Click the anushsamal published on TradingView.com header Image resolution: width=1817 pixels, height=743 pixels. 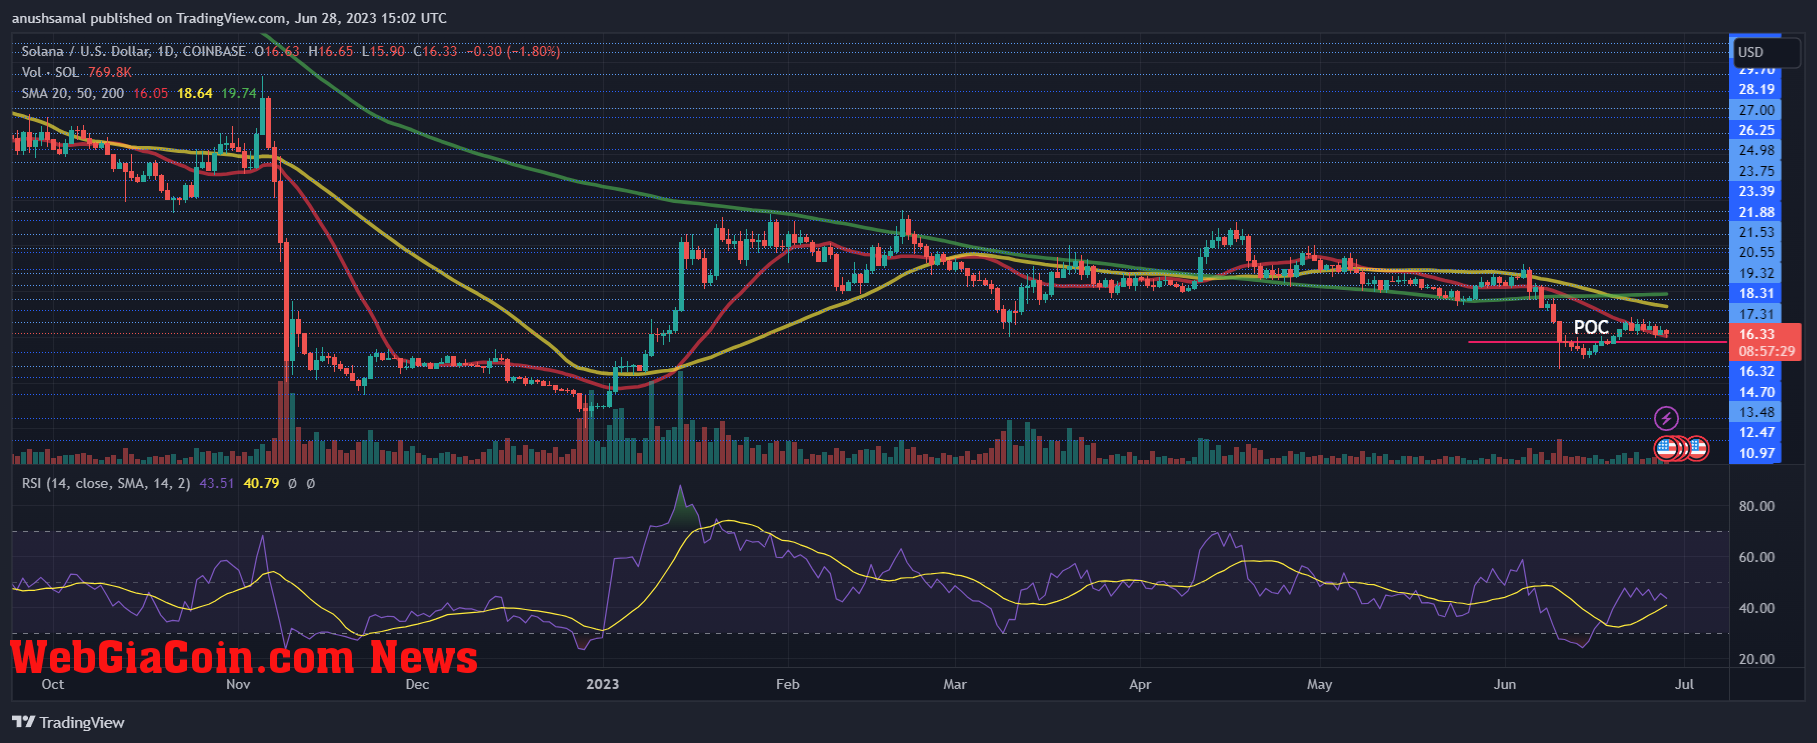coord(229,18)
